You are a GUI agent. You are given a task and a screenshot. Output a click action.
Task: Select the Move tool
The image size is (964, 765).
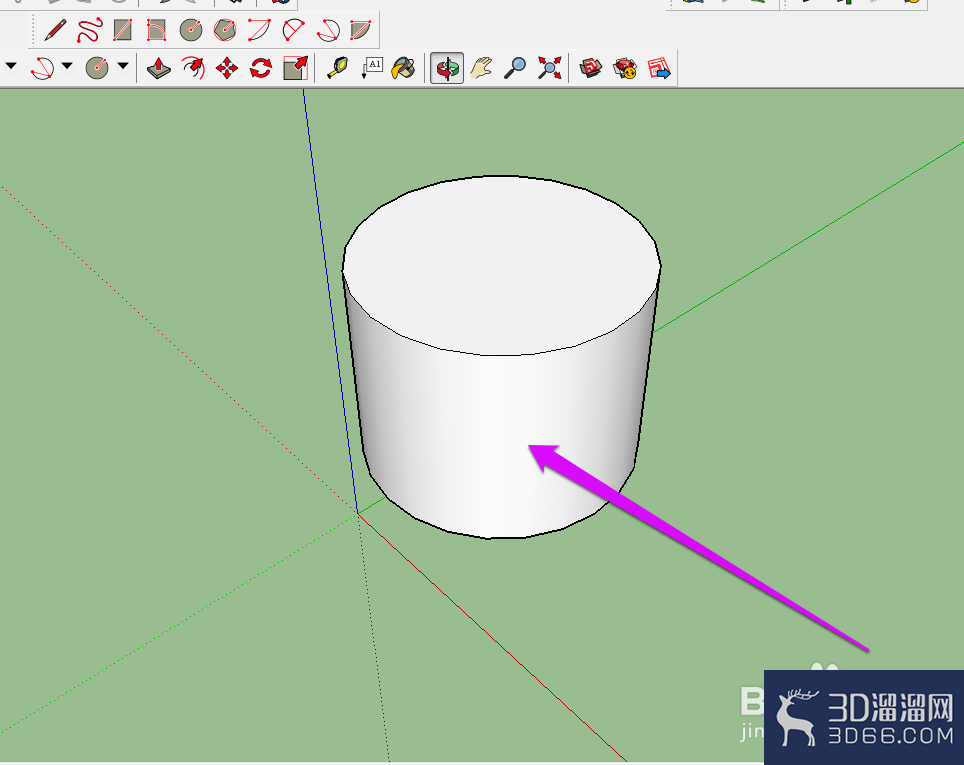[227, 68]
